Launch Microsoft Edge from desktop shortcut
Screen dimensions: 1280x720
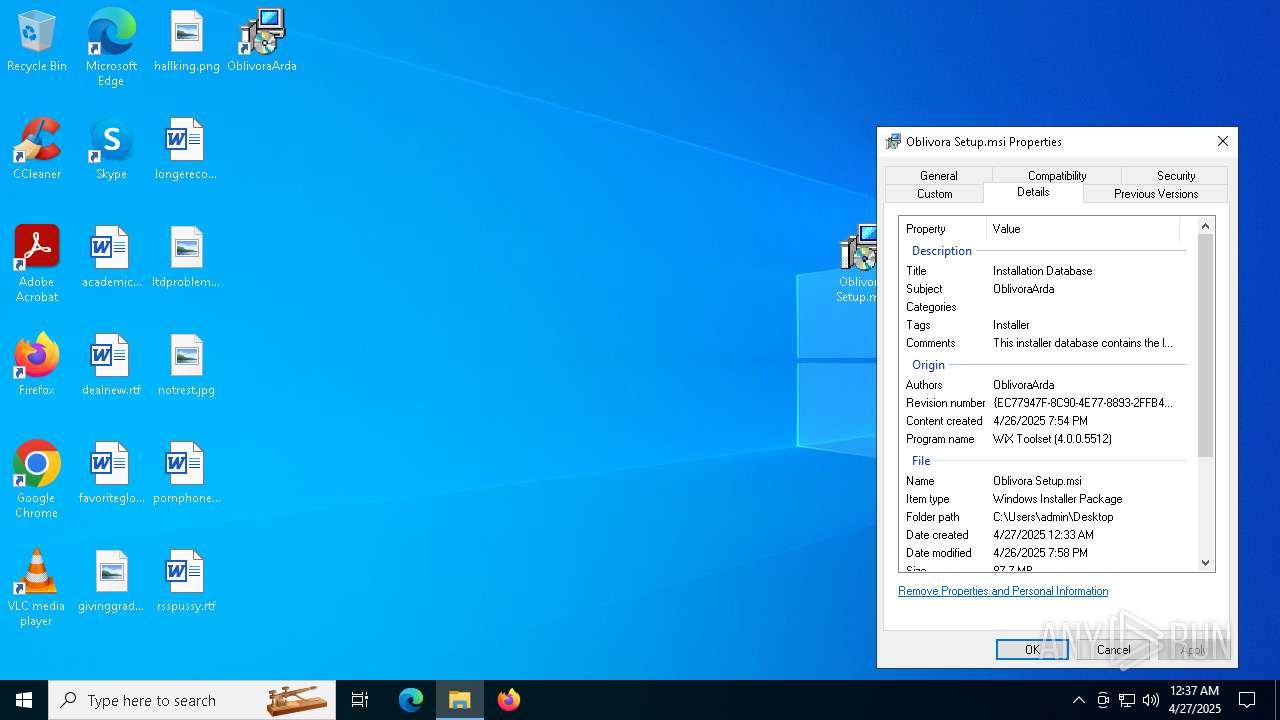click(x=111, y=48)
